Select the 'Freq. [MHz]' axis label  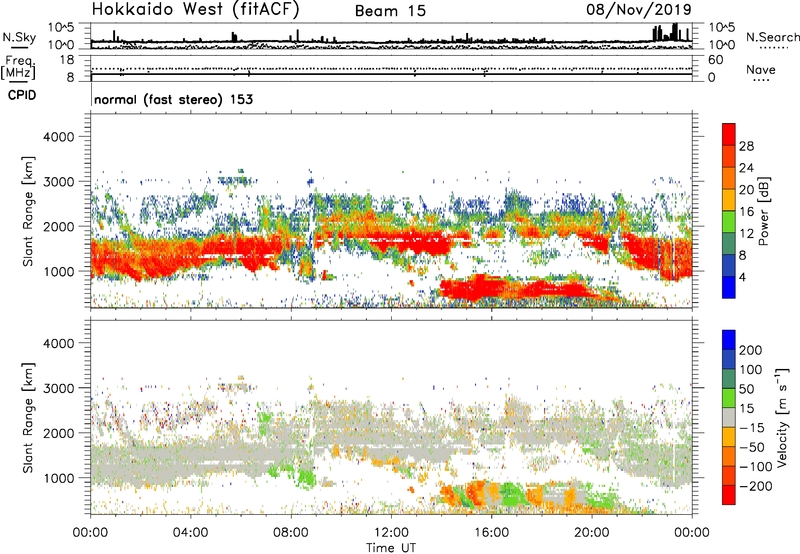(18, 68)
